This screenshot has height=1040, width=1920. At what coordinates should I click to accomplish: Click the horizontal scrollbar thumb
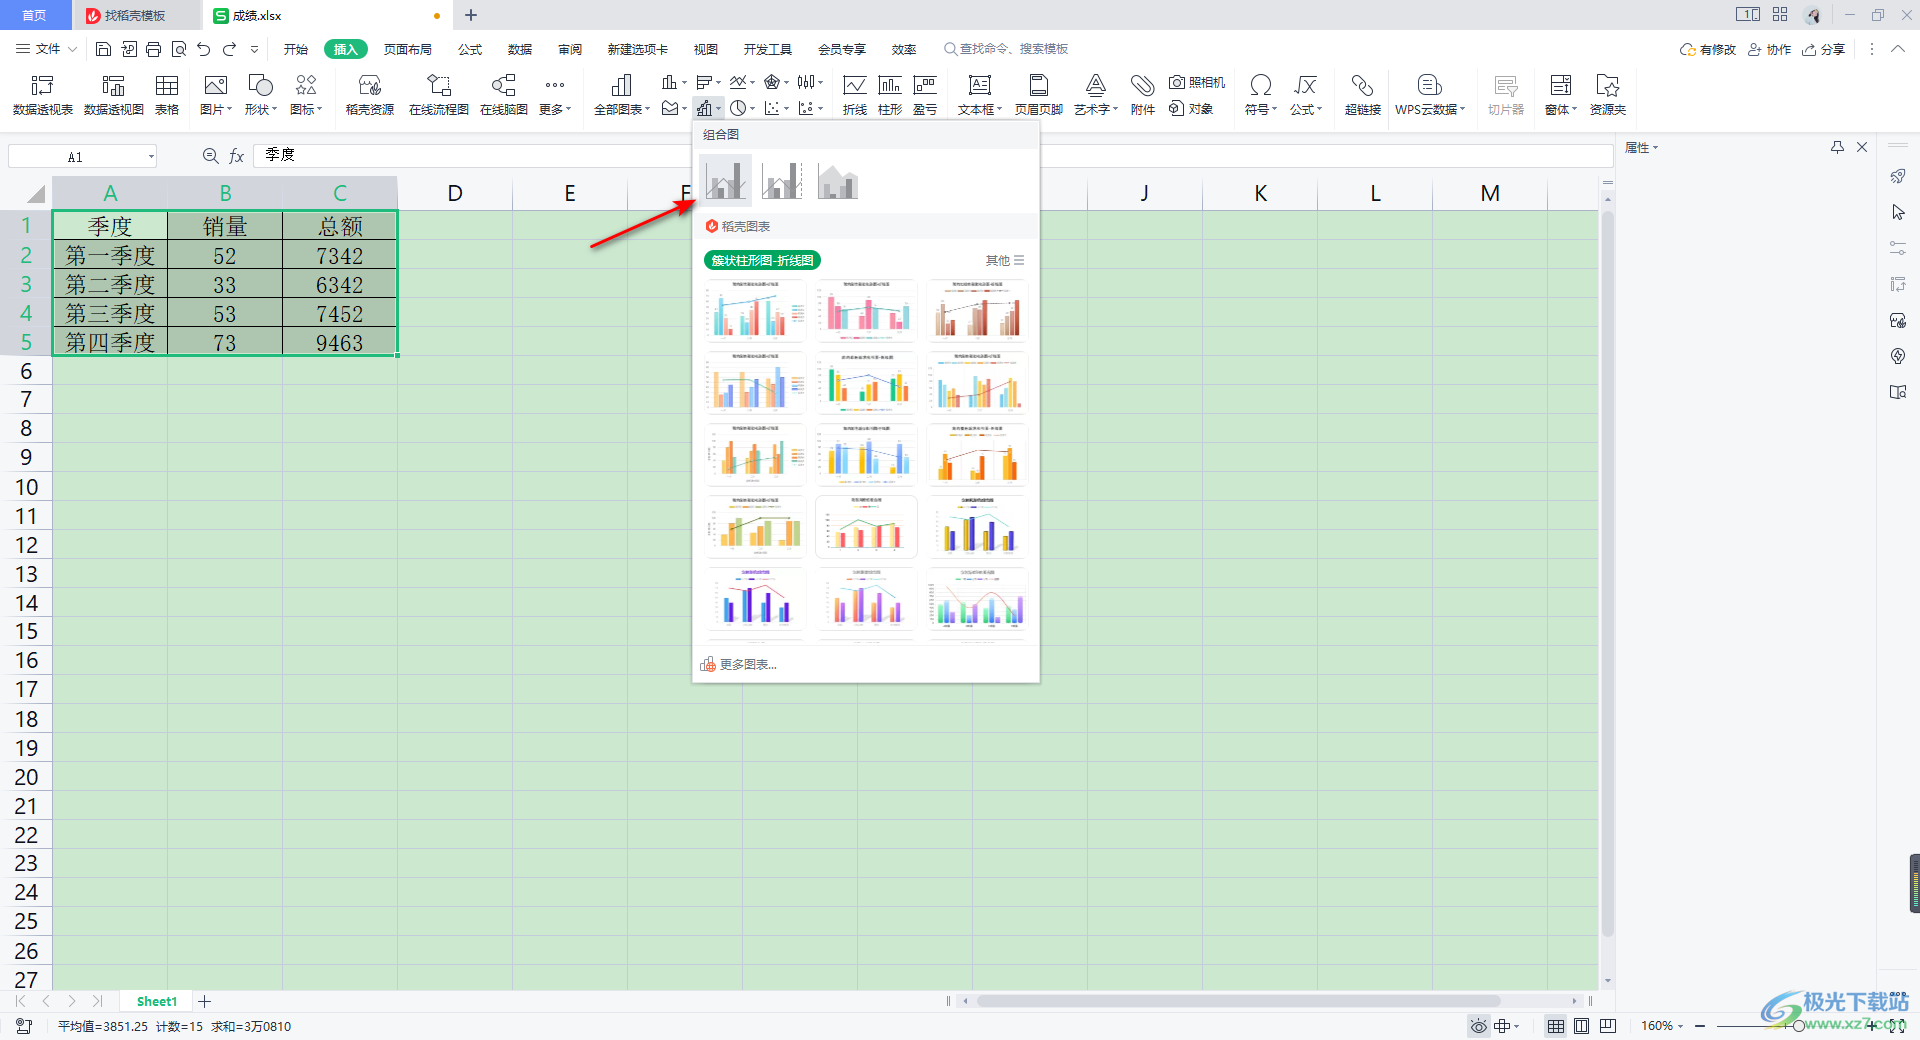click(1238, 1001)
